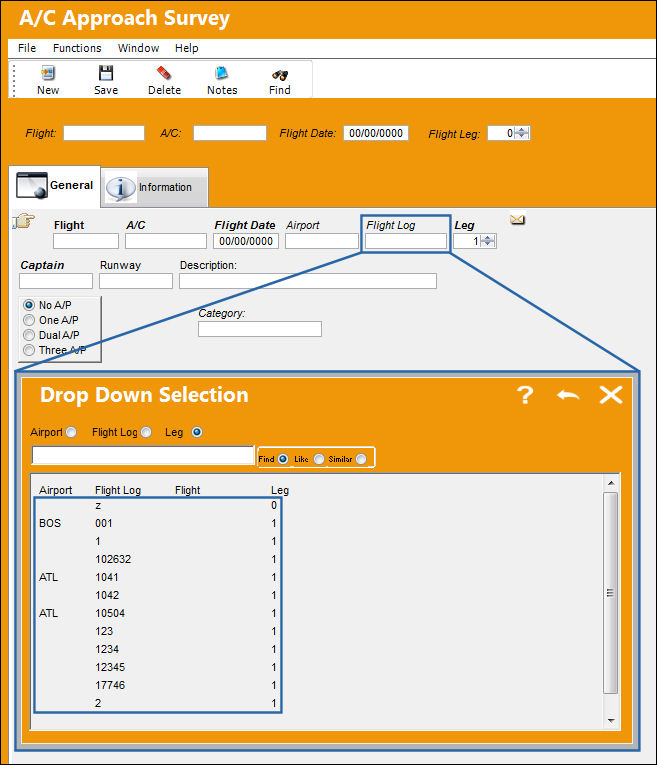This screenshot has height=765, width=657.
Task: Select the Like search mode radio
Action: point(319,459)
